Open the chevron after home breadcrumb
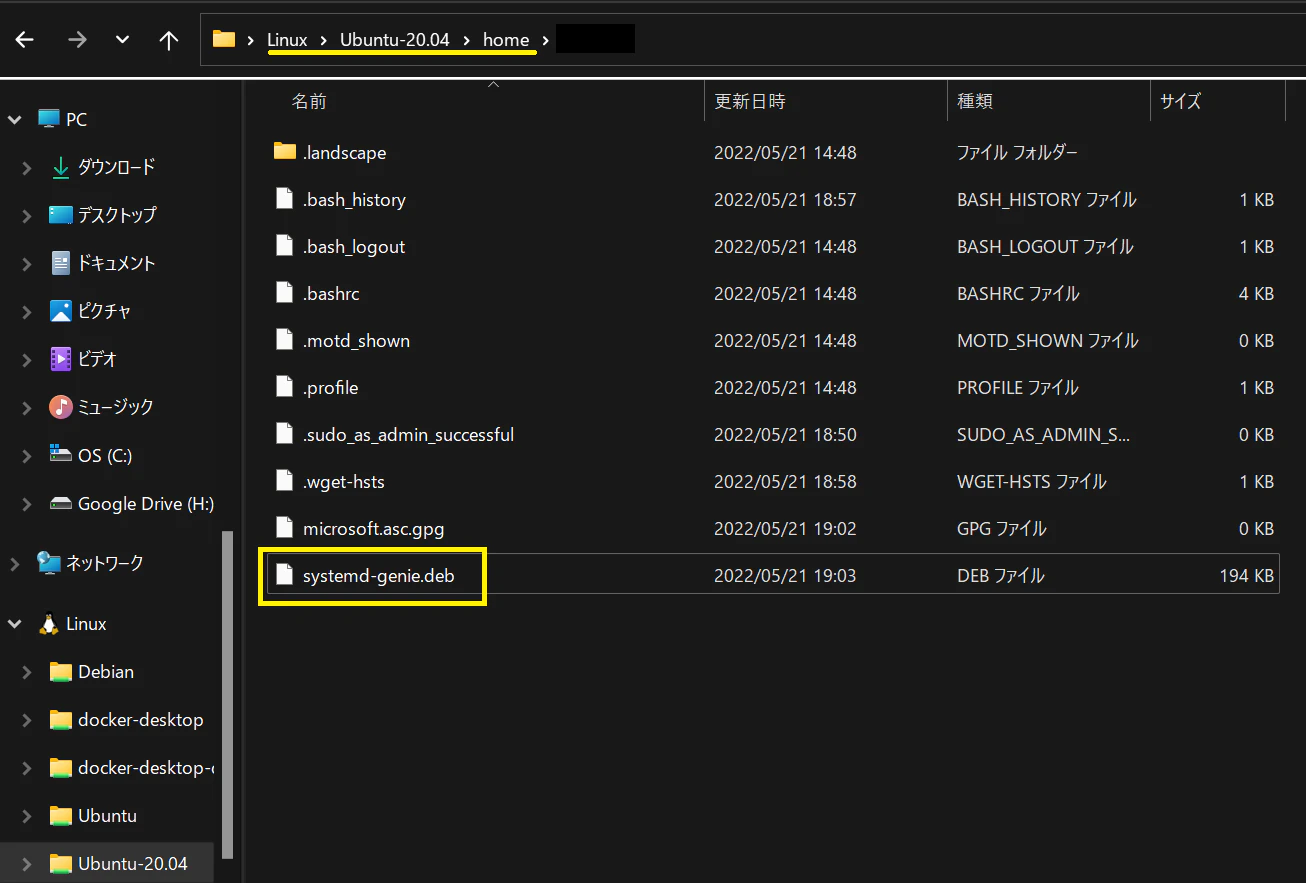Screen dimensions: 1306x883 pos(546,40)
